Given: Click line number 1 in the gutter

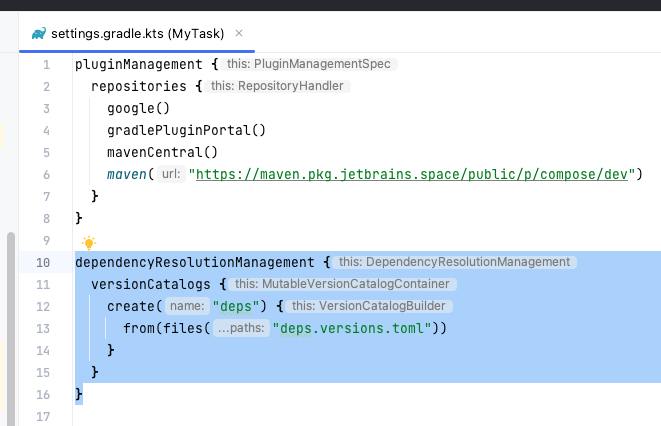Looking at the screenshot, I should 45,64.
